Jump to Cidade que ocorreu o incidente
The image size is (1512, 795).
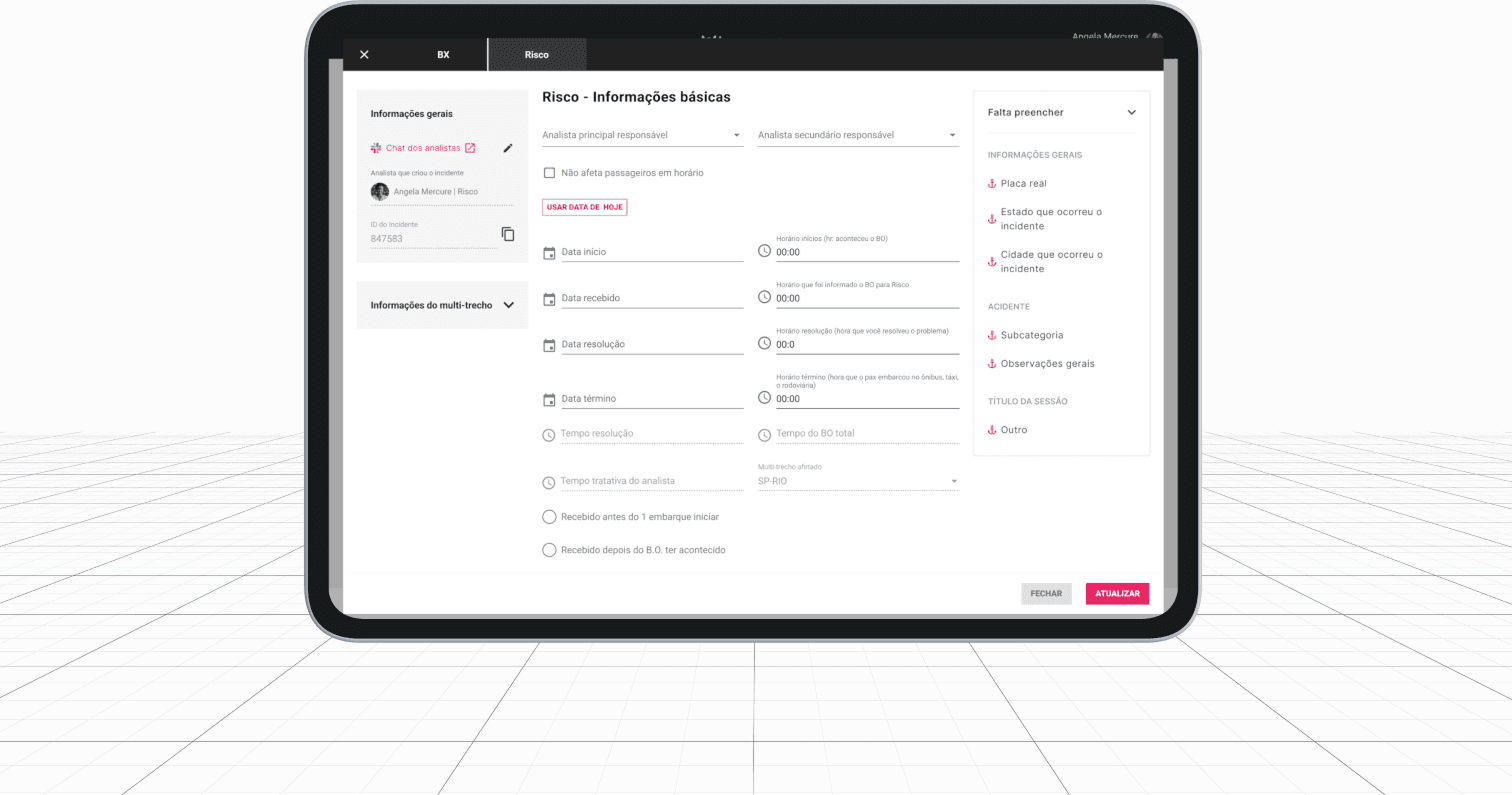pyautogui.click(x=1051, y=262)
